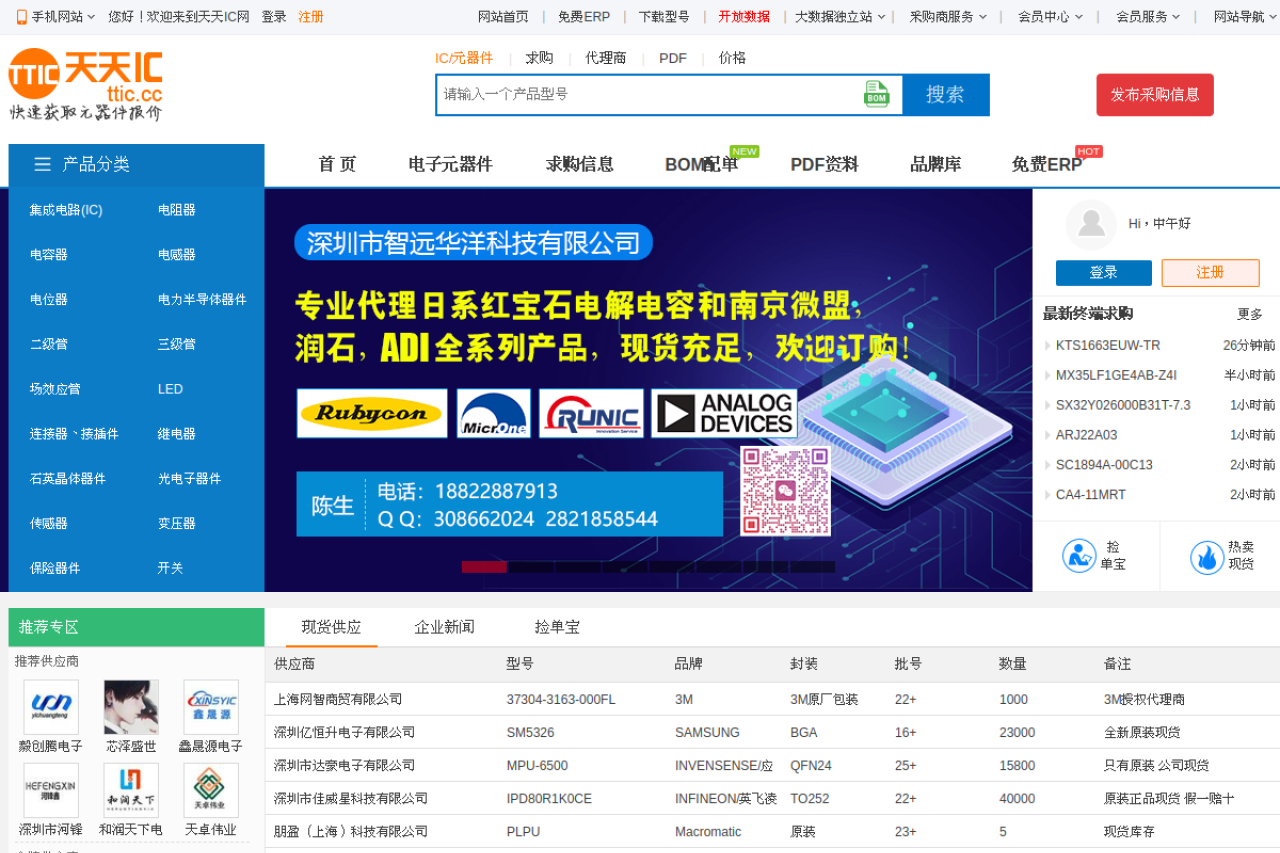The width and height of the screenshot is (1280, 853).
Task: Open supplier logo 鑫晟源电子
Action: point(210,707)
